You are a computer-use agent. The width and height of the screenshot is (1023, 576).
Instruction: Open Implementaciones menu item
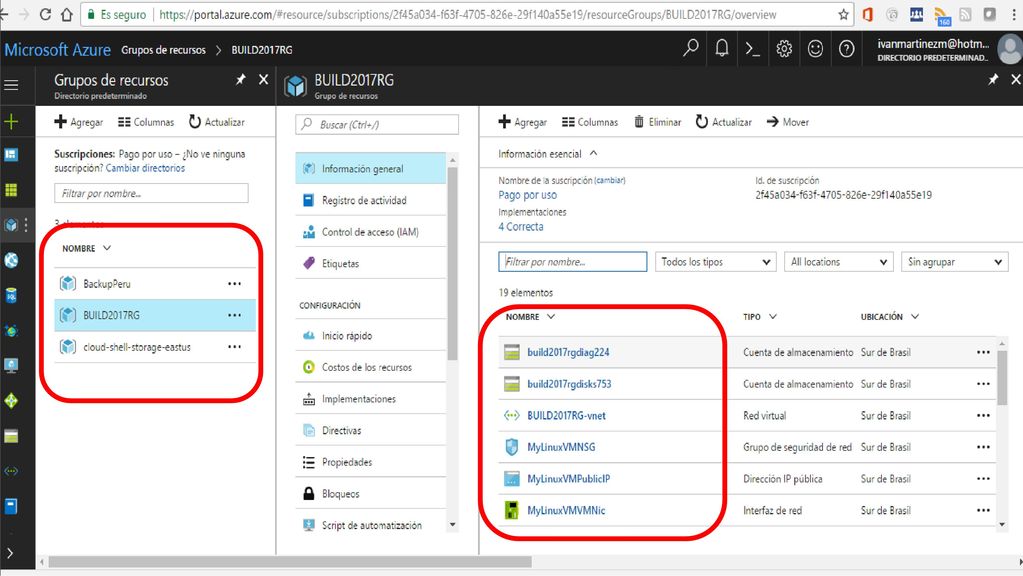pyautogui.click(x=371, y=399)
